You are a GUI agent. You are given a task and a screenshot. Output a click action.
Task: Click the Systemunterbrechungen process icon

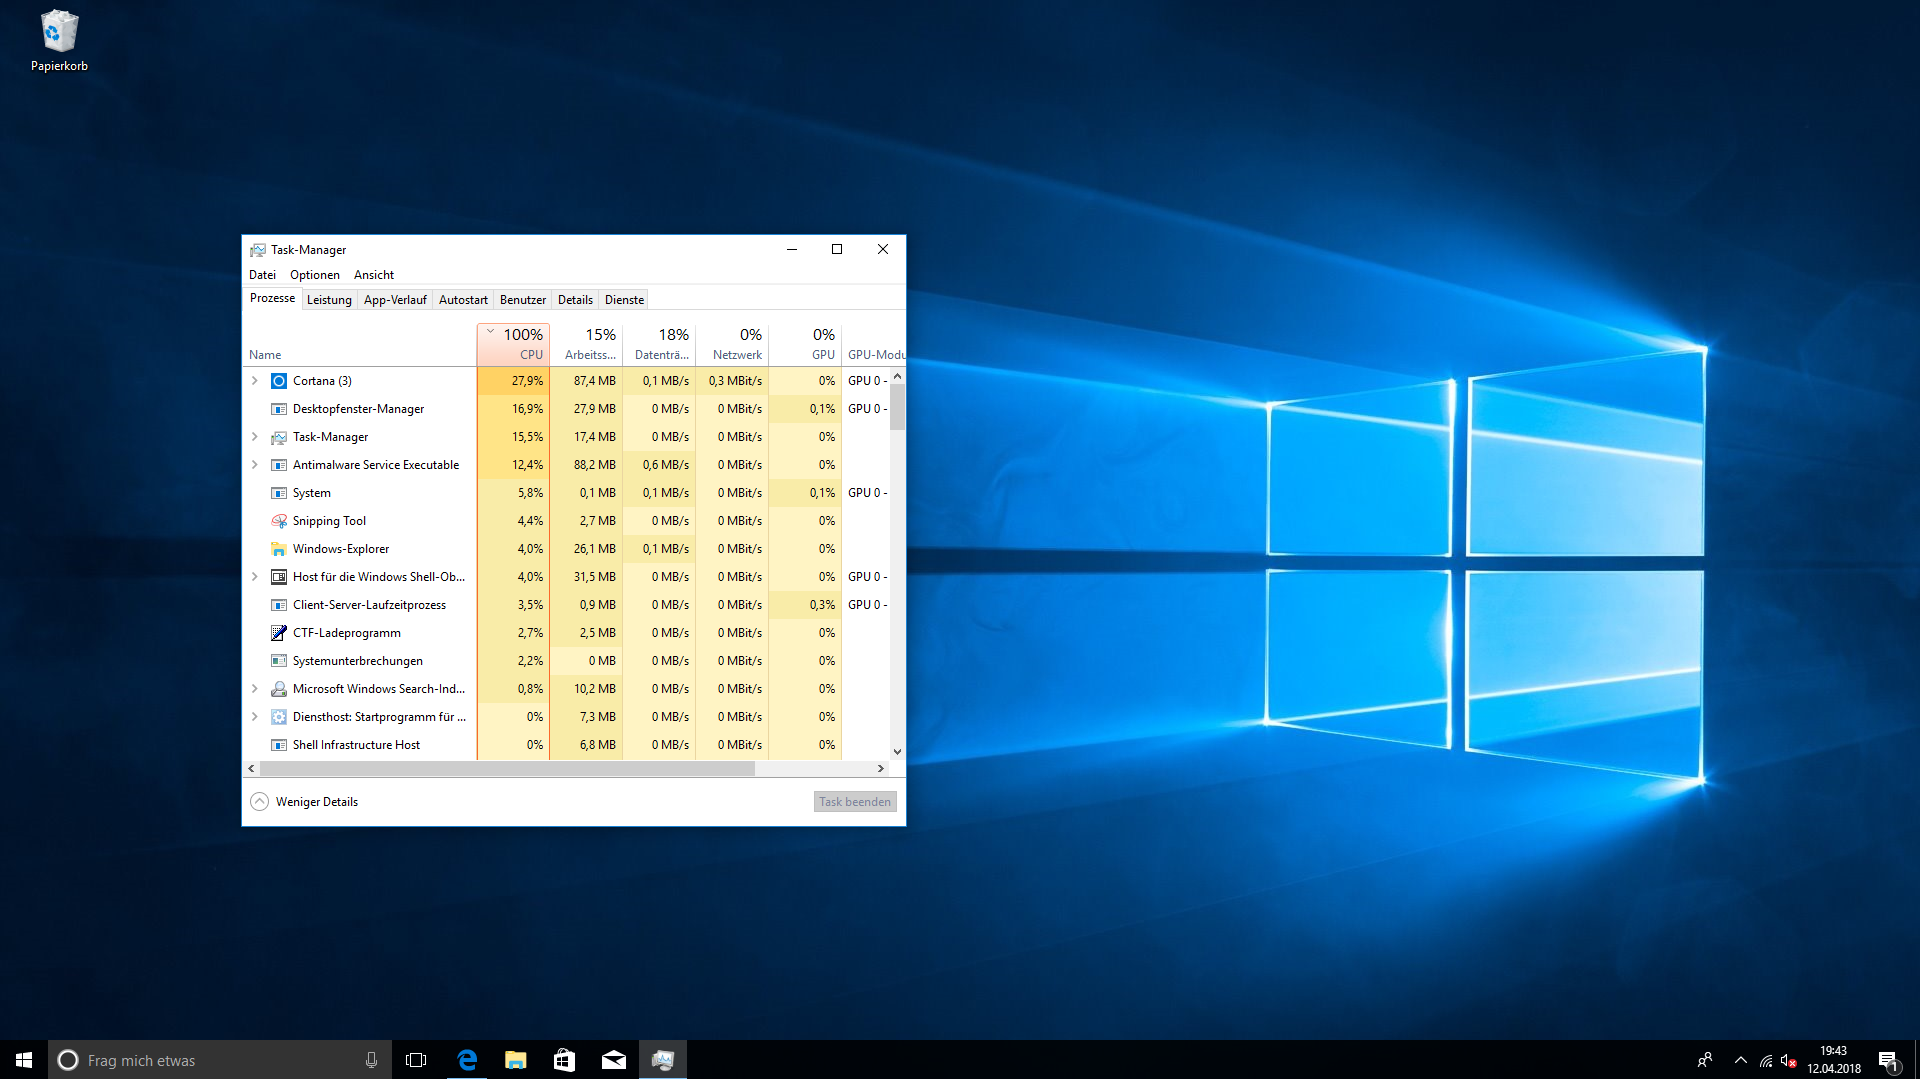tap(279, 661)
